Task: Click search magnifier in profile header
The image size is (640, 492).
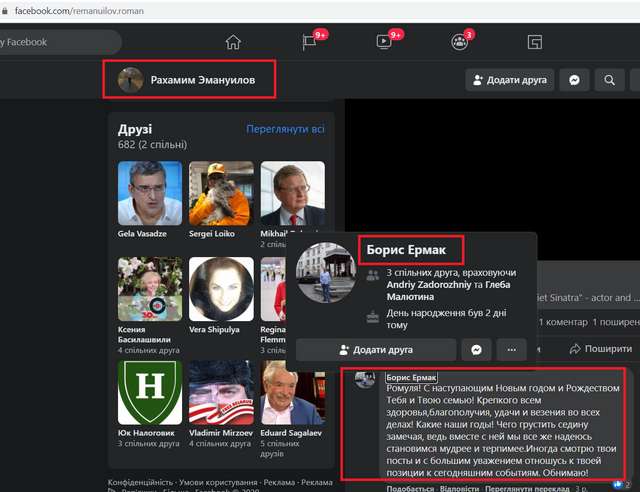Action: tap(608, 80)
